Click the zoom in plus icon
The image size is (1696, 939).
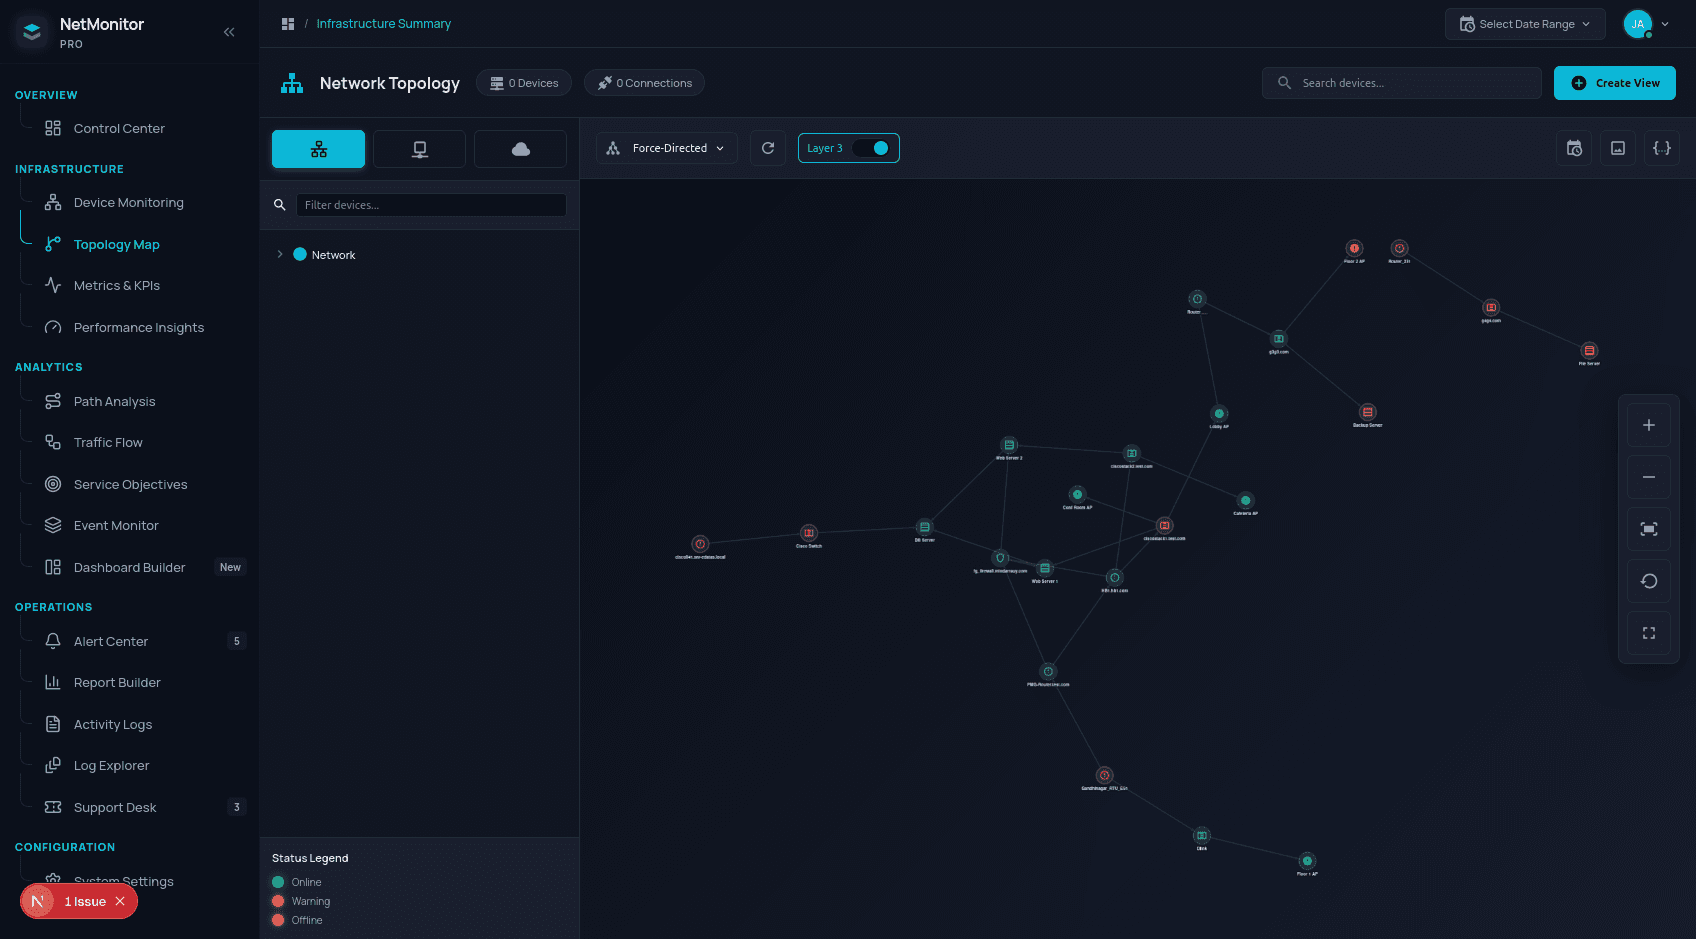pos(1648,425)
